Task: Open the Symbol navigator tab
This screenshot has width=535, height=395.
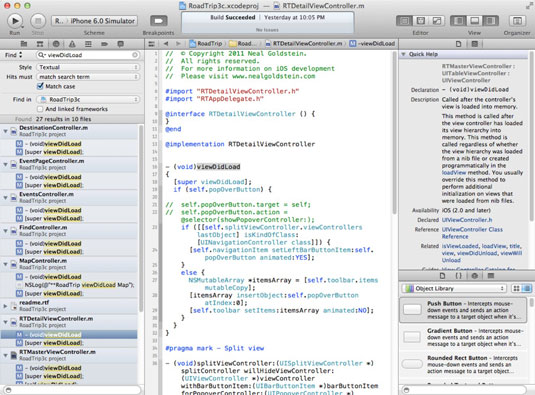Action: (x=40, y=44)
